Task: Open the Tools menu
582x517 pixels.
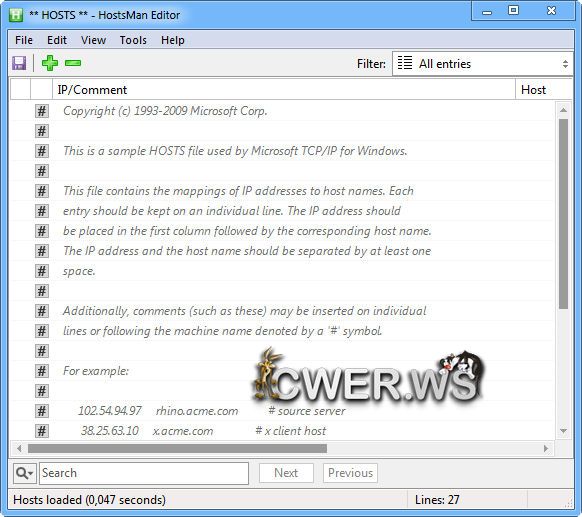Action: [x=133, y=40]
